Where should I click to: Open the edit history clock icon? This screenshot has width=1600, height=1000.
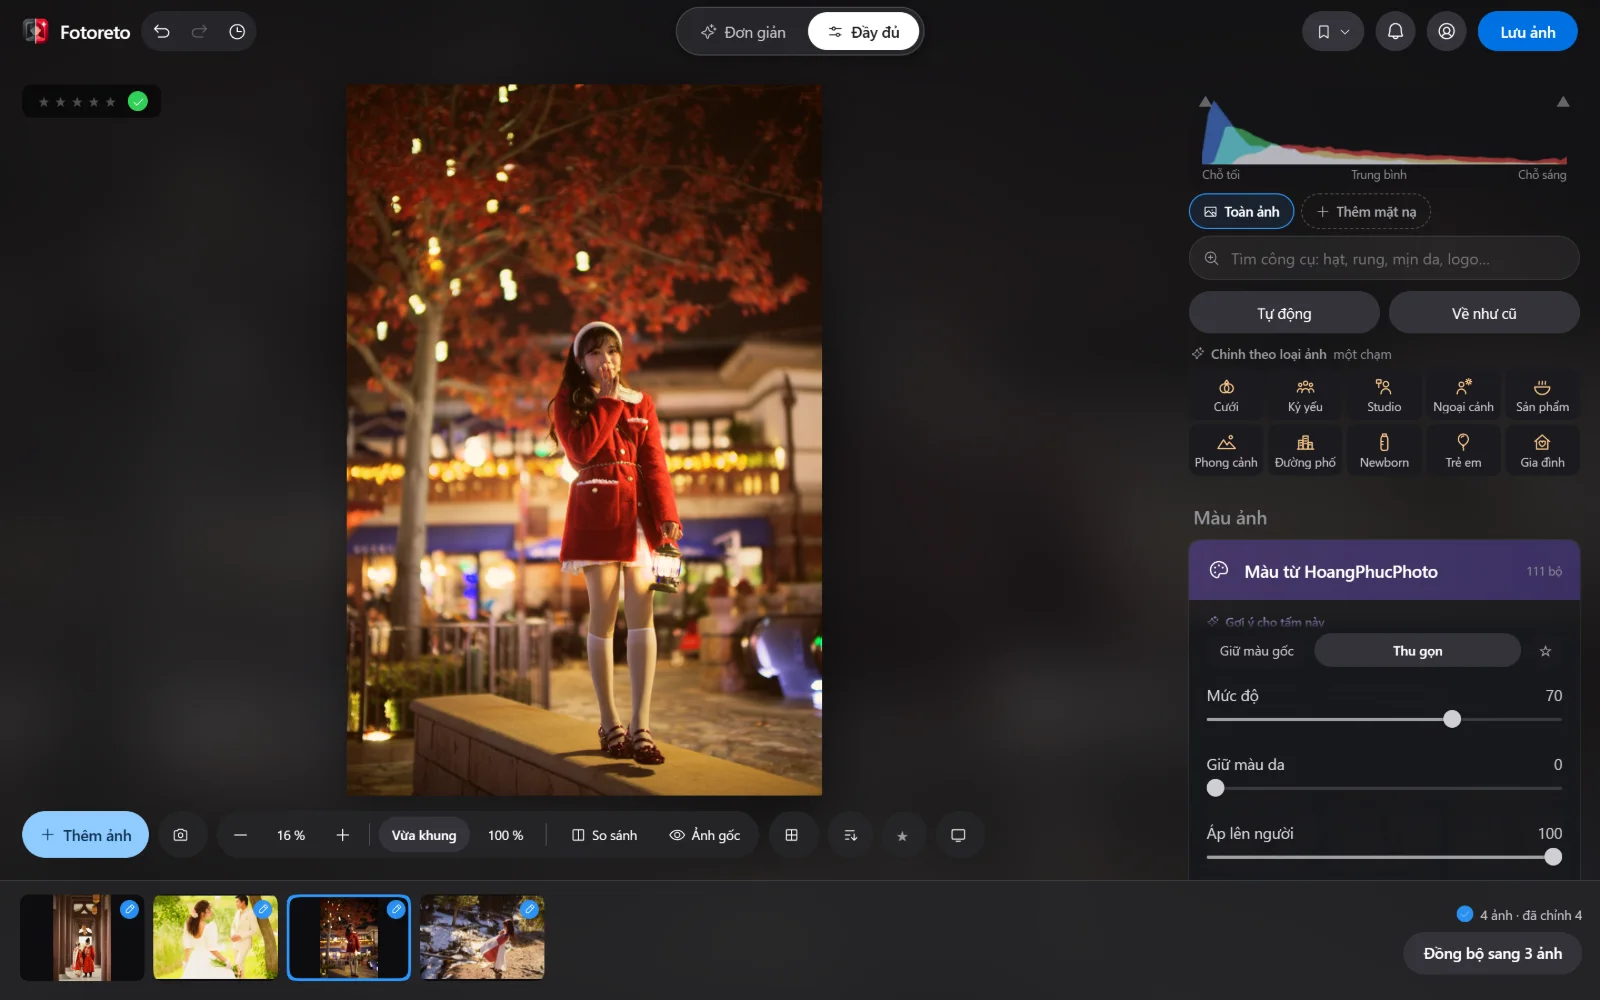click(237, 32)
